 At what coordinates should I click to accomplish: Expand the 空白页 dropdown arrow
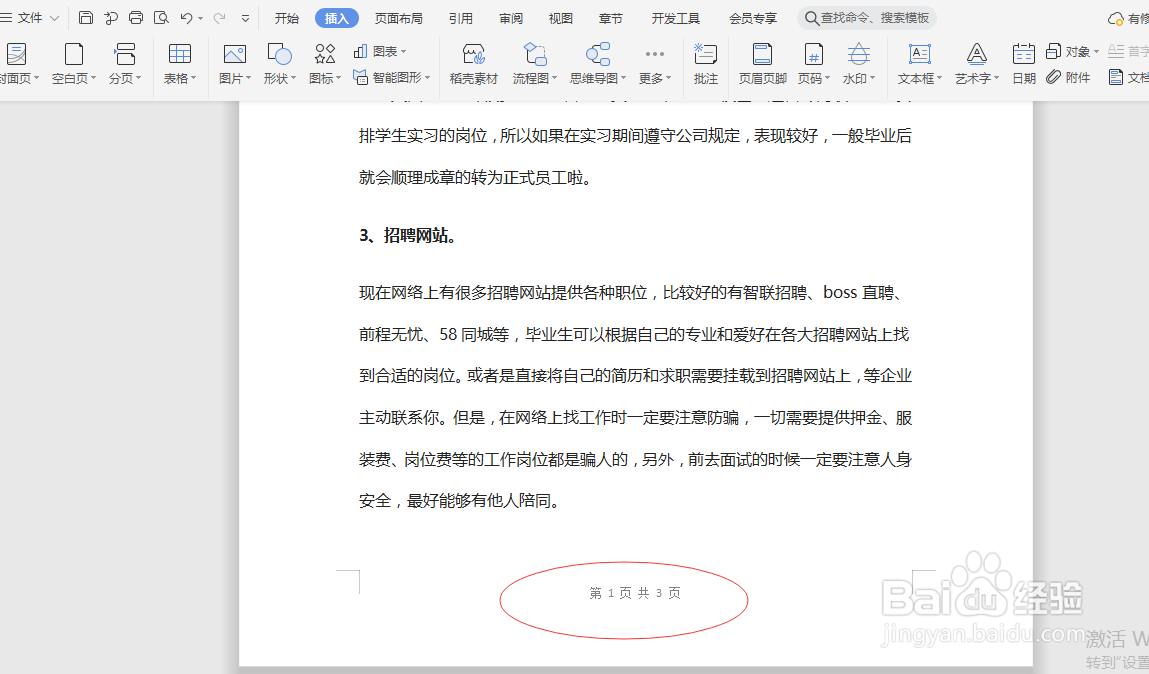click(x=93, y=78)
